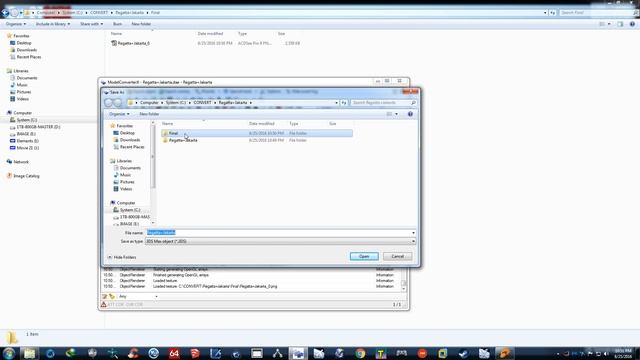Image resolution: width=640 pixels, height=360 pixels.
Task: Toggle the Explorer preview pane icon
Action: pyautogui.click(x=620, y=24)
